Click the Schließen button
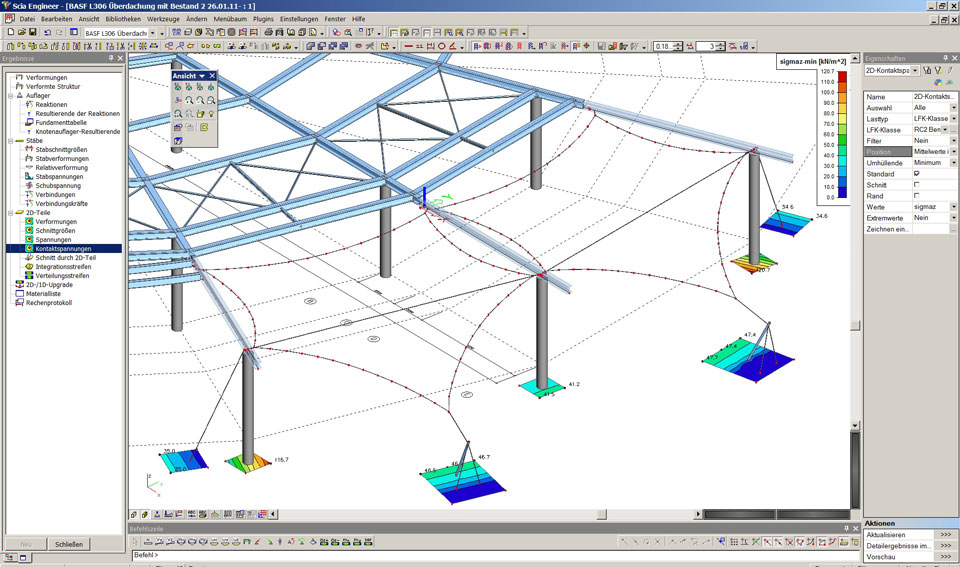960x567 pixels. [x=69, y=544]
